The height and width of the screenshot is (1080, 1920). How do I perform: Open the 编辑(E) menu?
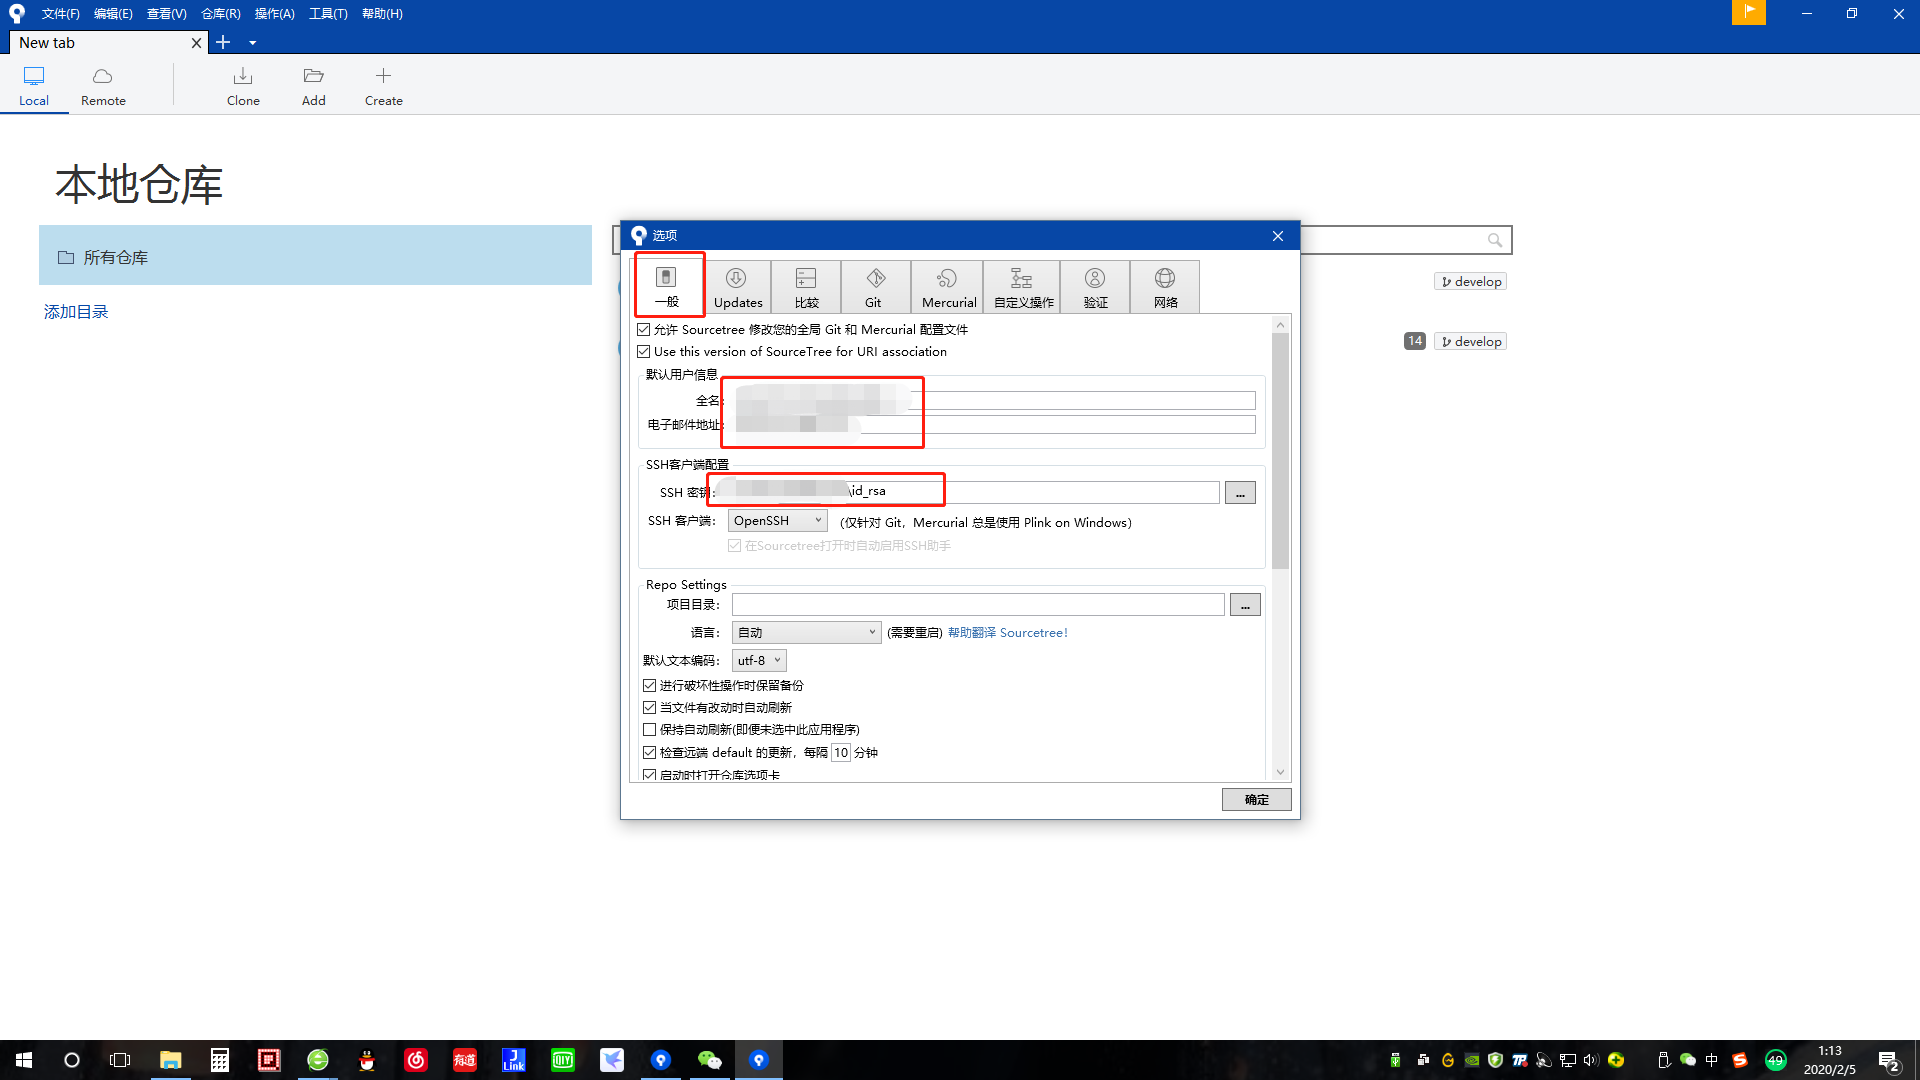tap(113, 14)
